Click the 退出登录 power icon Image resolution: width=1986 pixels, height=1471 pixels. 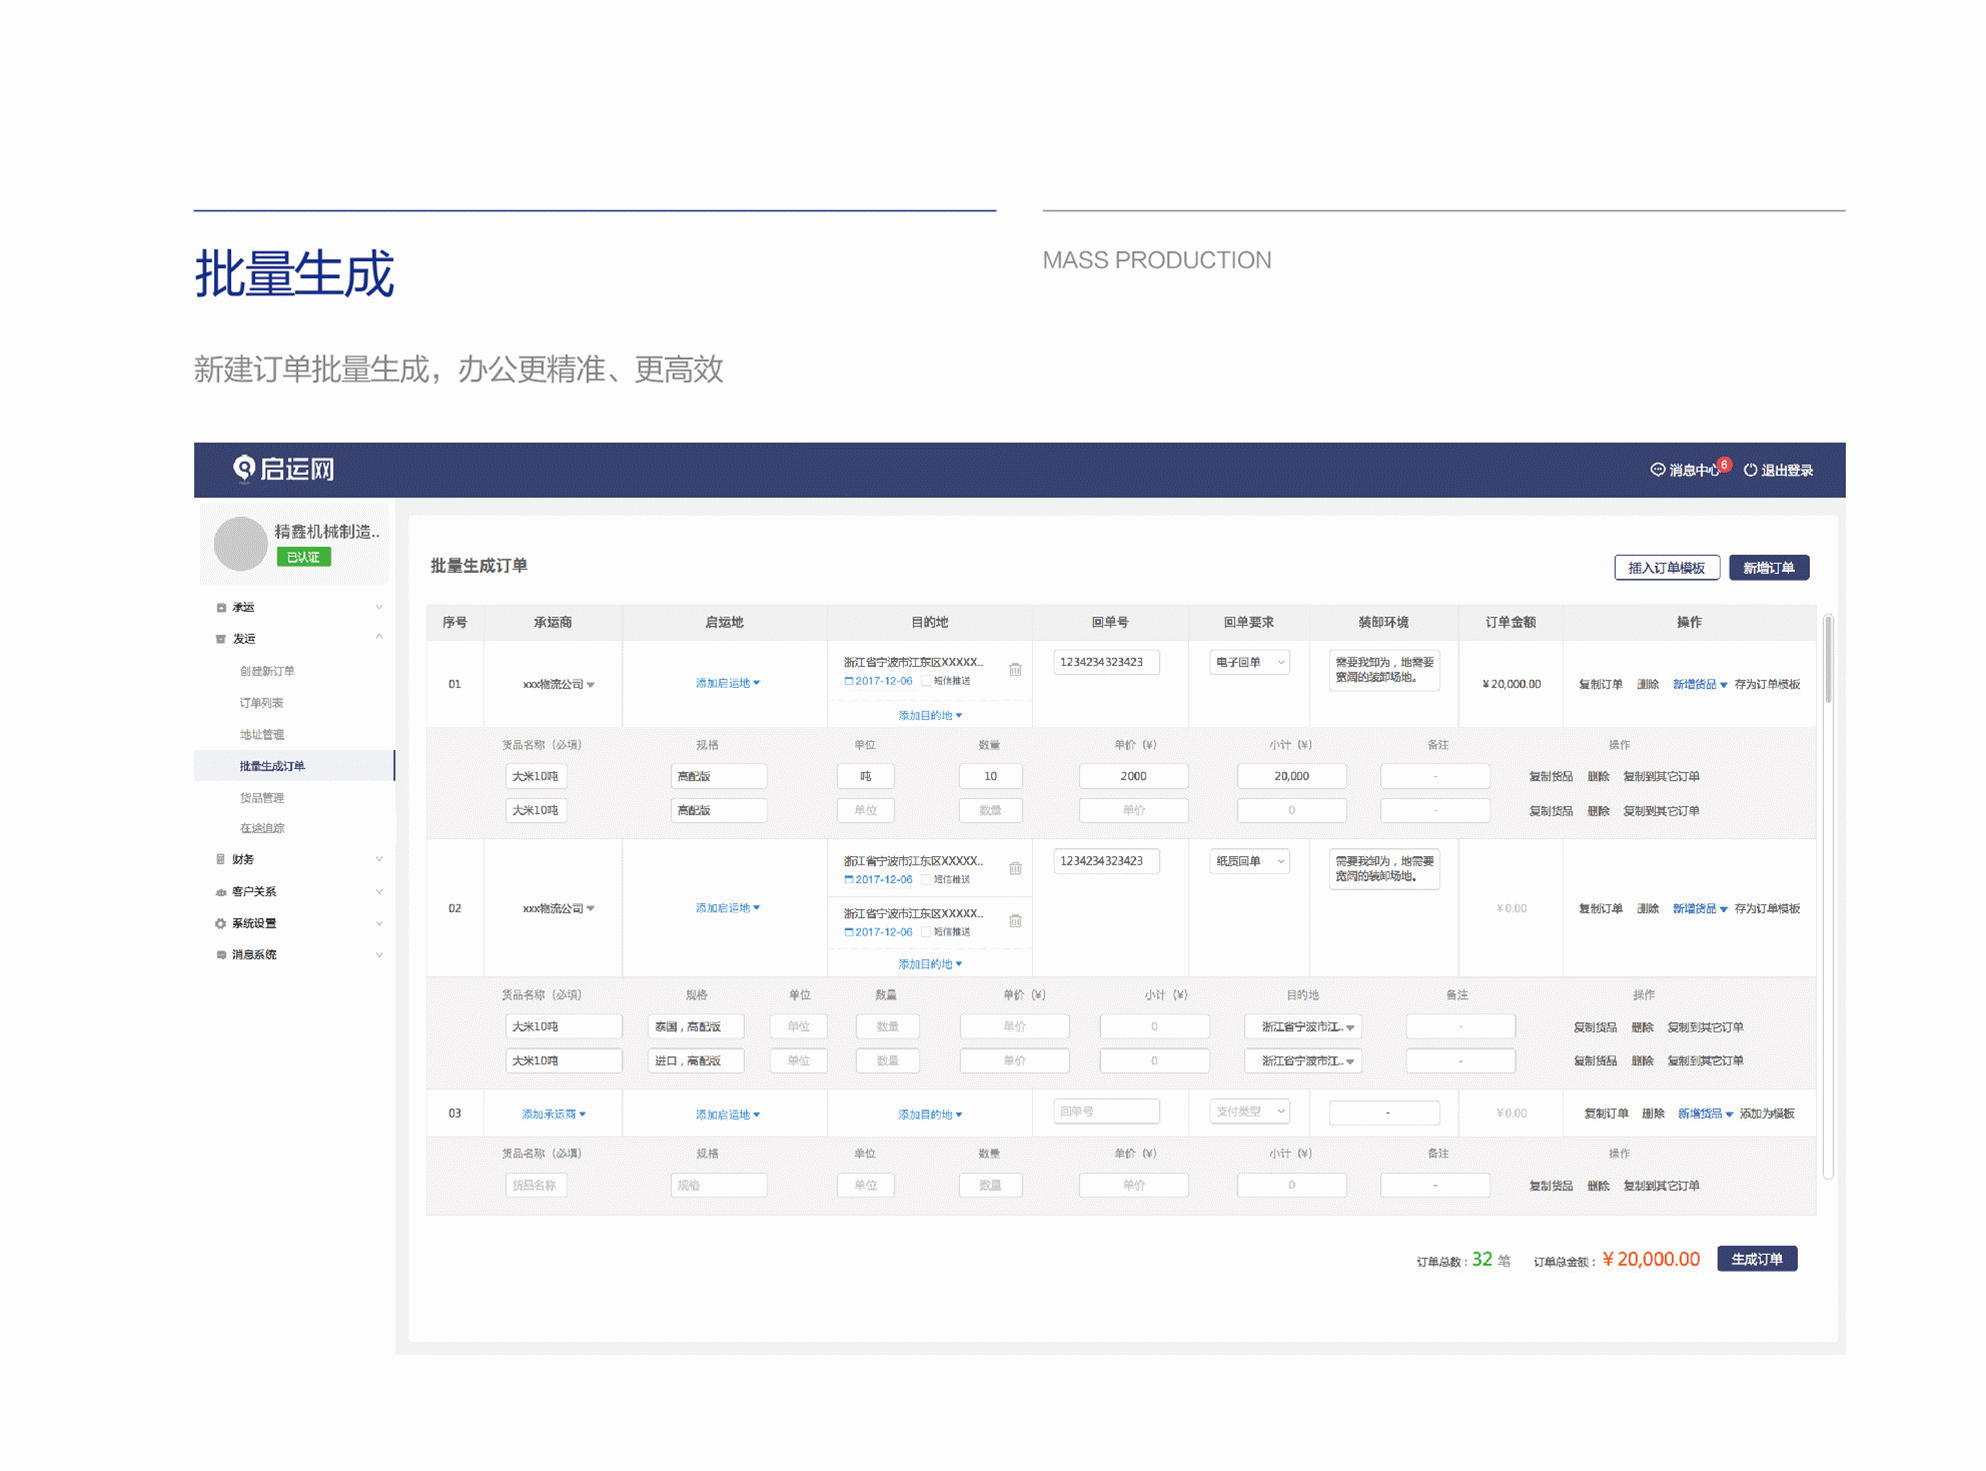click(1750, 470)
